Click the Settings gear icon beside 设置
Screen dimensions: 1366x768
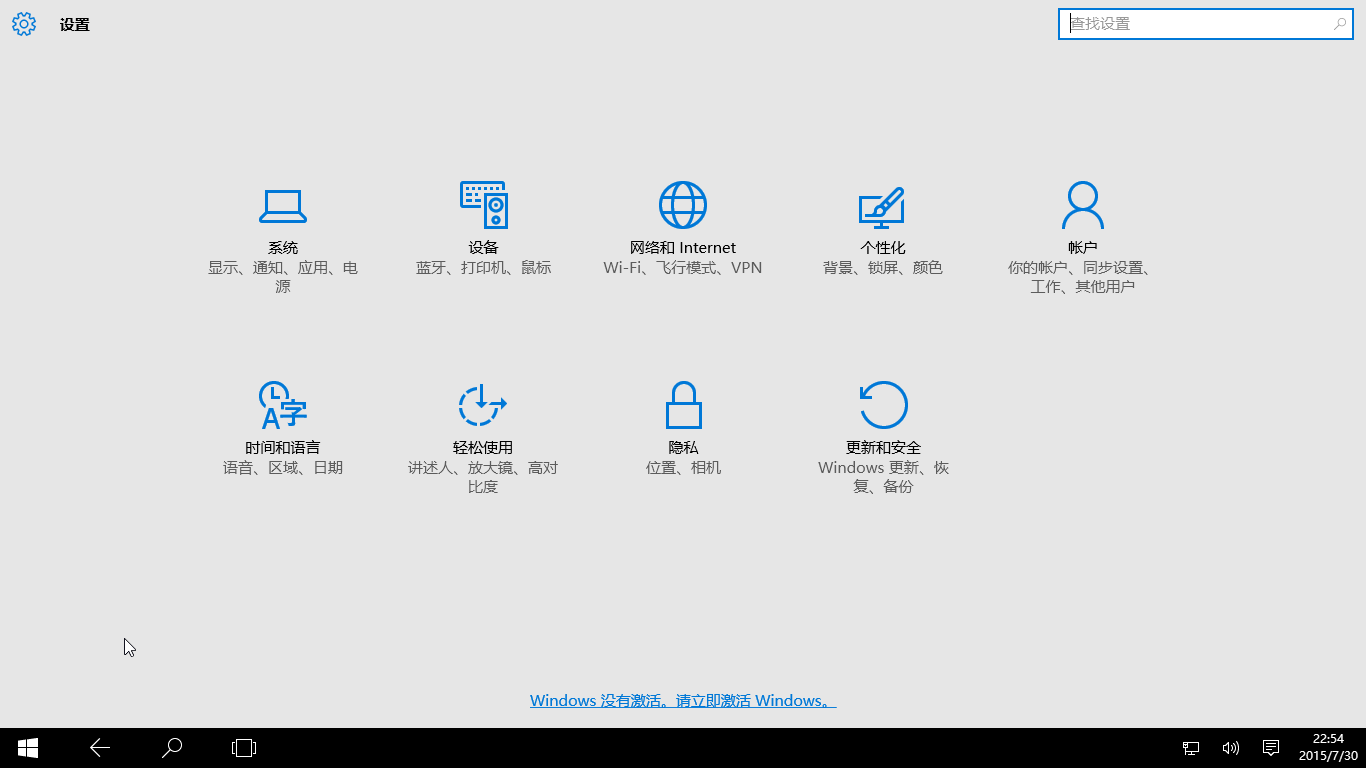point(24,25)
